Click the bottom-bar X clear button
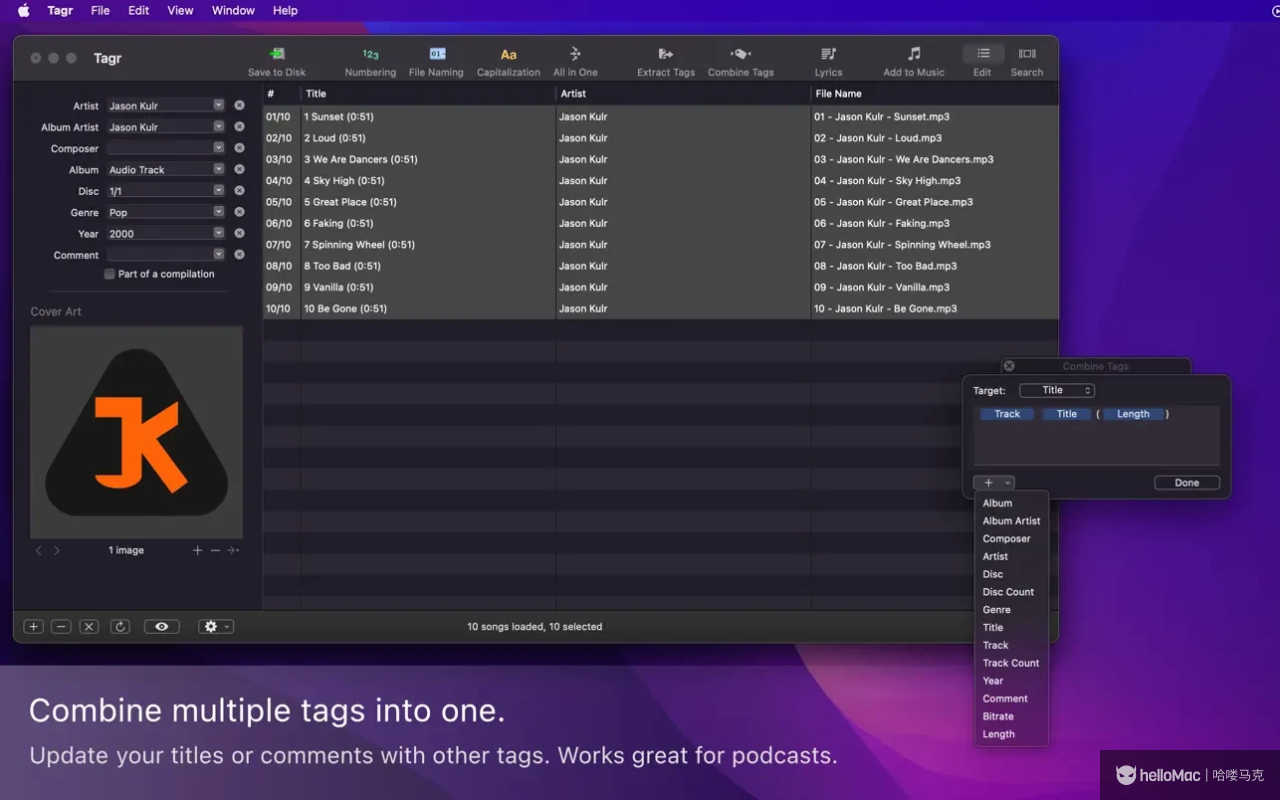This screenshot has height=800, width=1280. pos(89,627)
